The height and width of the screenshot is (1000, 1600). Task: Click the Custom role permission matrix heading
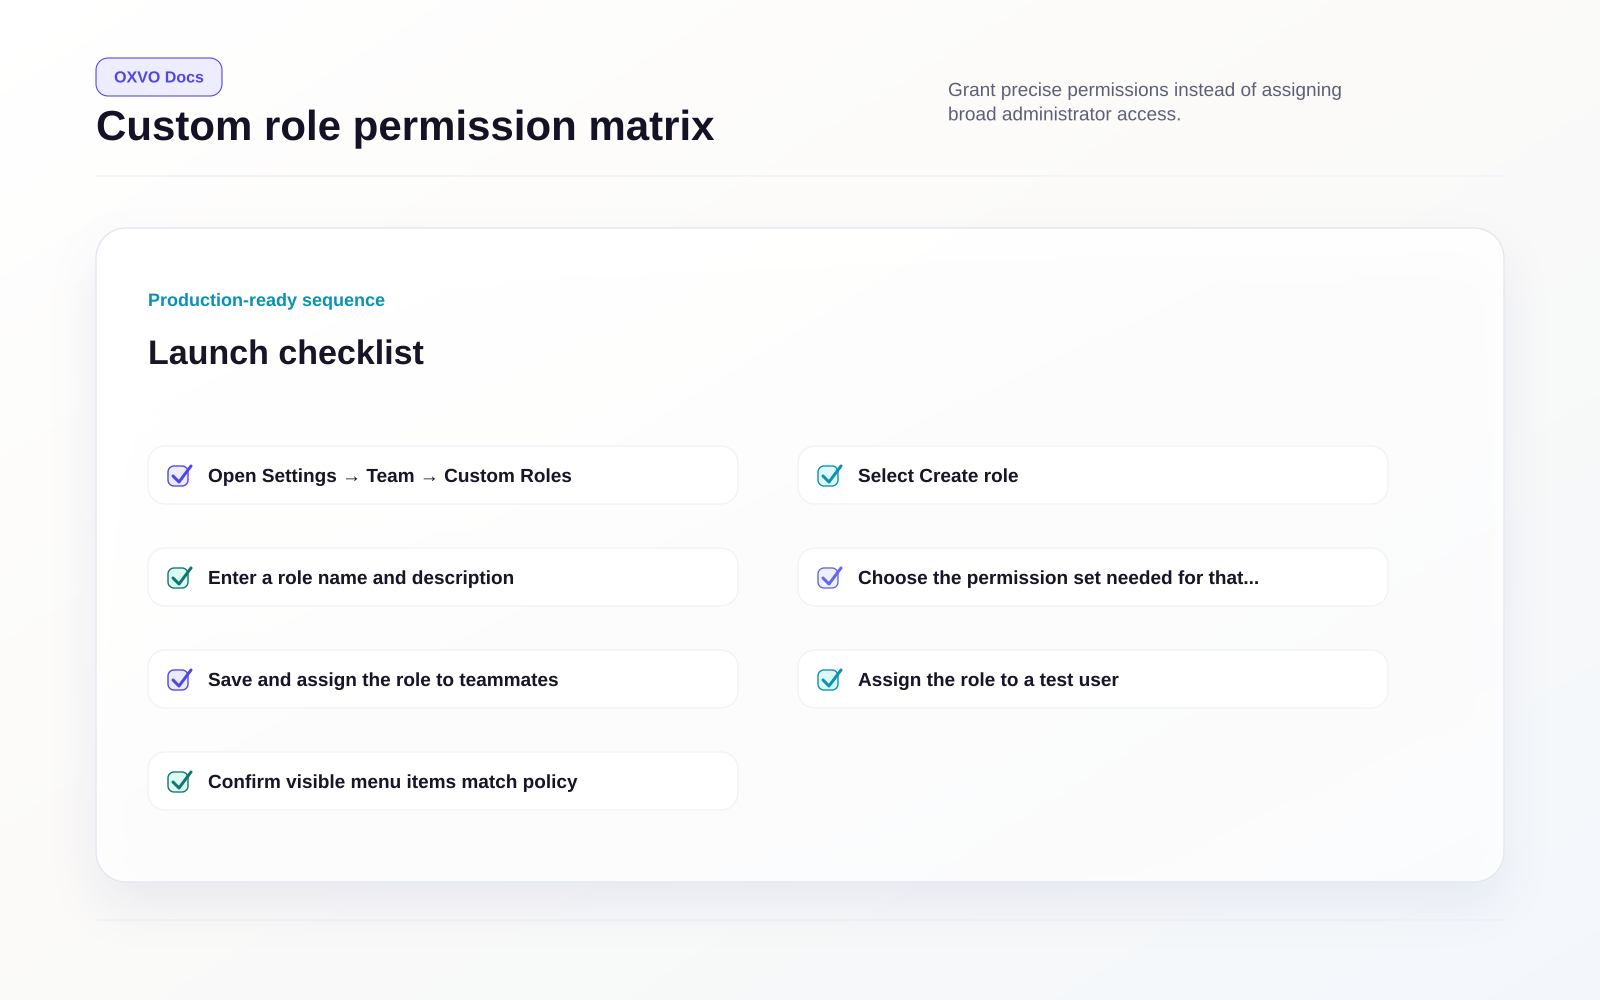point(405,126)
